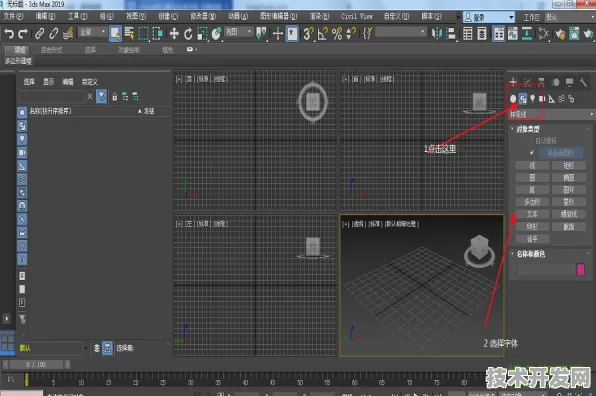Uncheck the Start New Shape checkbox
Image resolution: width=596 pixels, height=396 pixels.
(532, 153)
